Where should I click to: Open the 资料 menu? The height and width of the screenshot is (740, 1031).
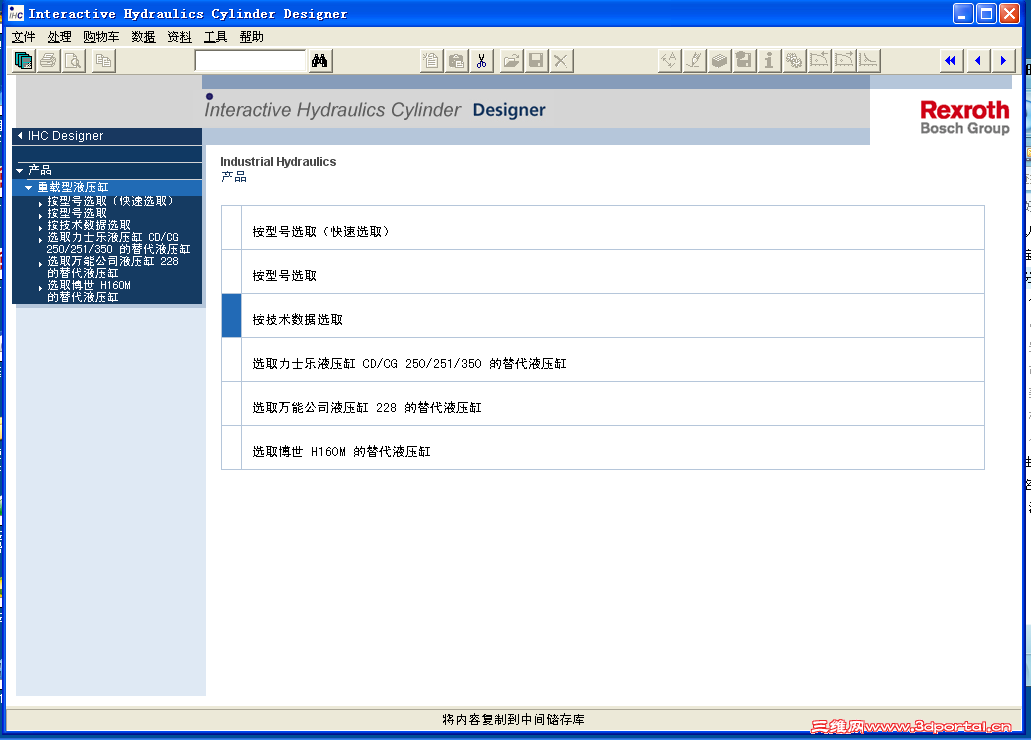click(180, 37)
